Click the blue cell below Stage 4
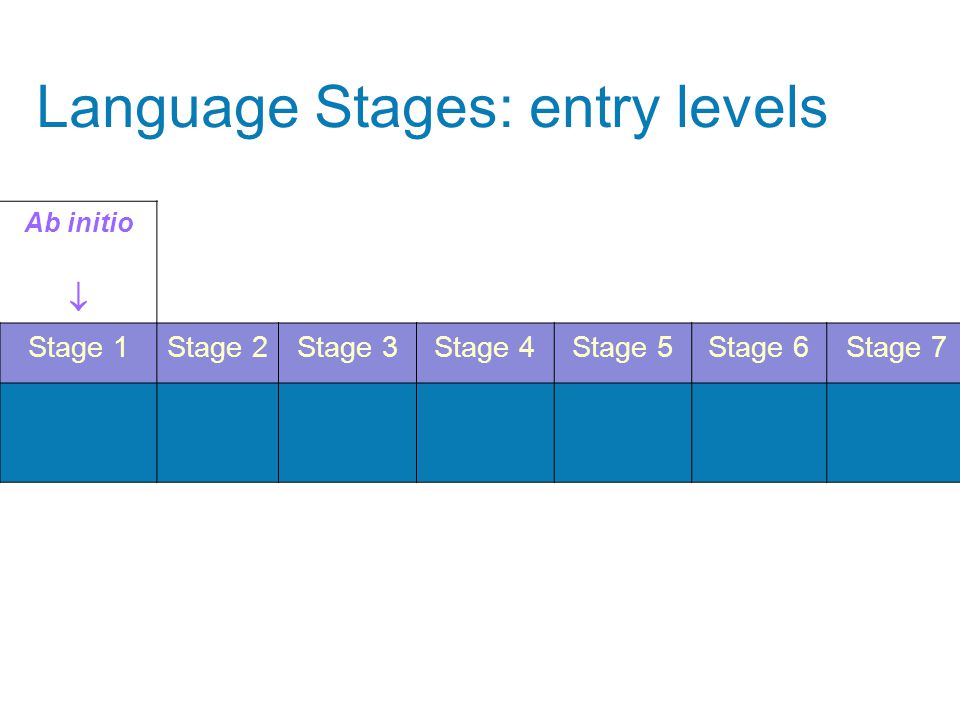 coord(485,433)
